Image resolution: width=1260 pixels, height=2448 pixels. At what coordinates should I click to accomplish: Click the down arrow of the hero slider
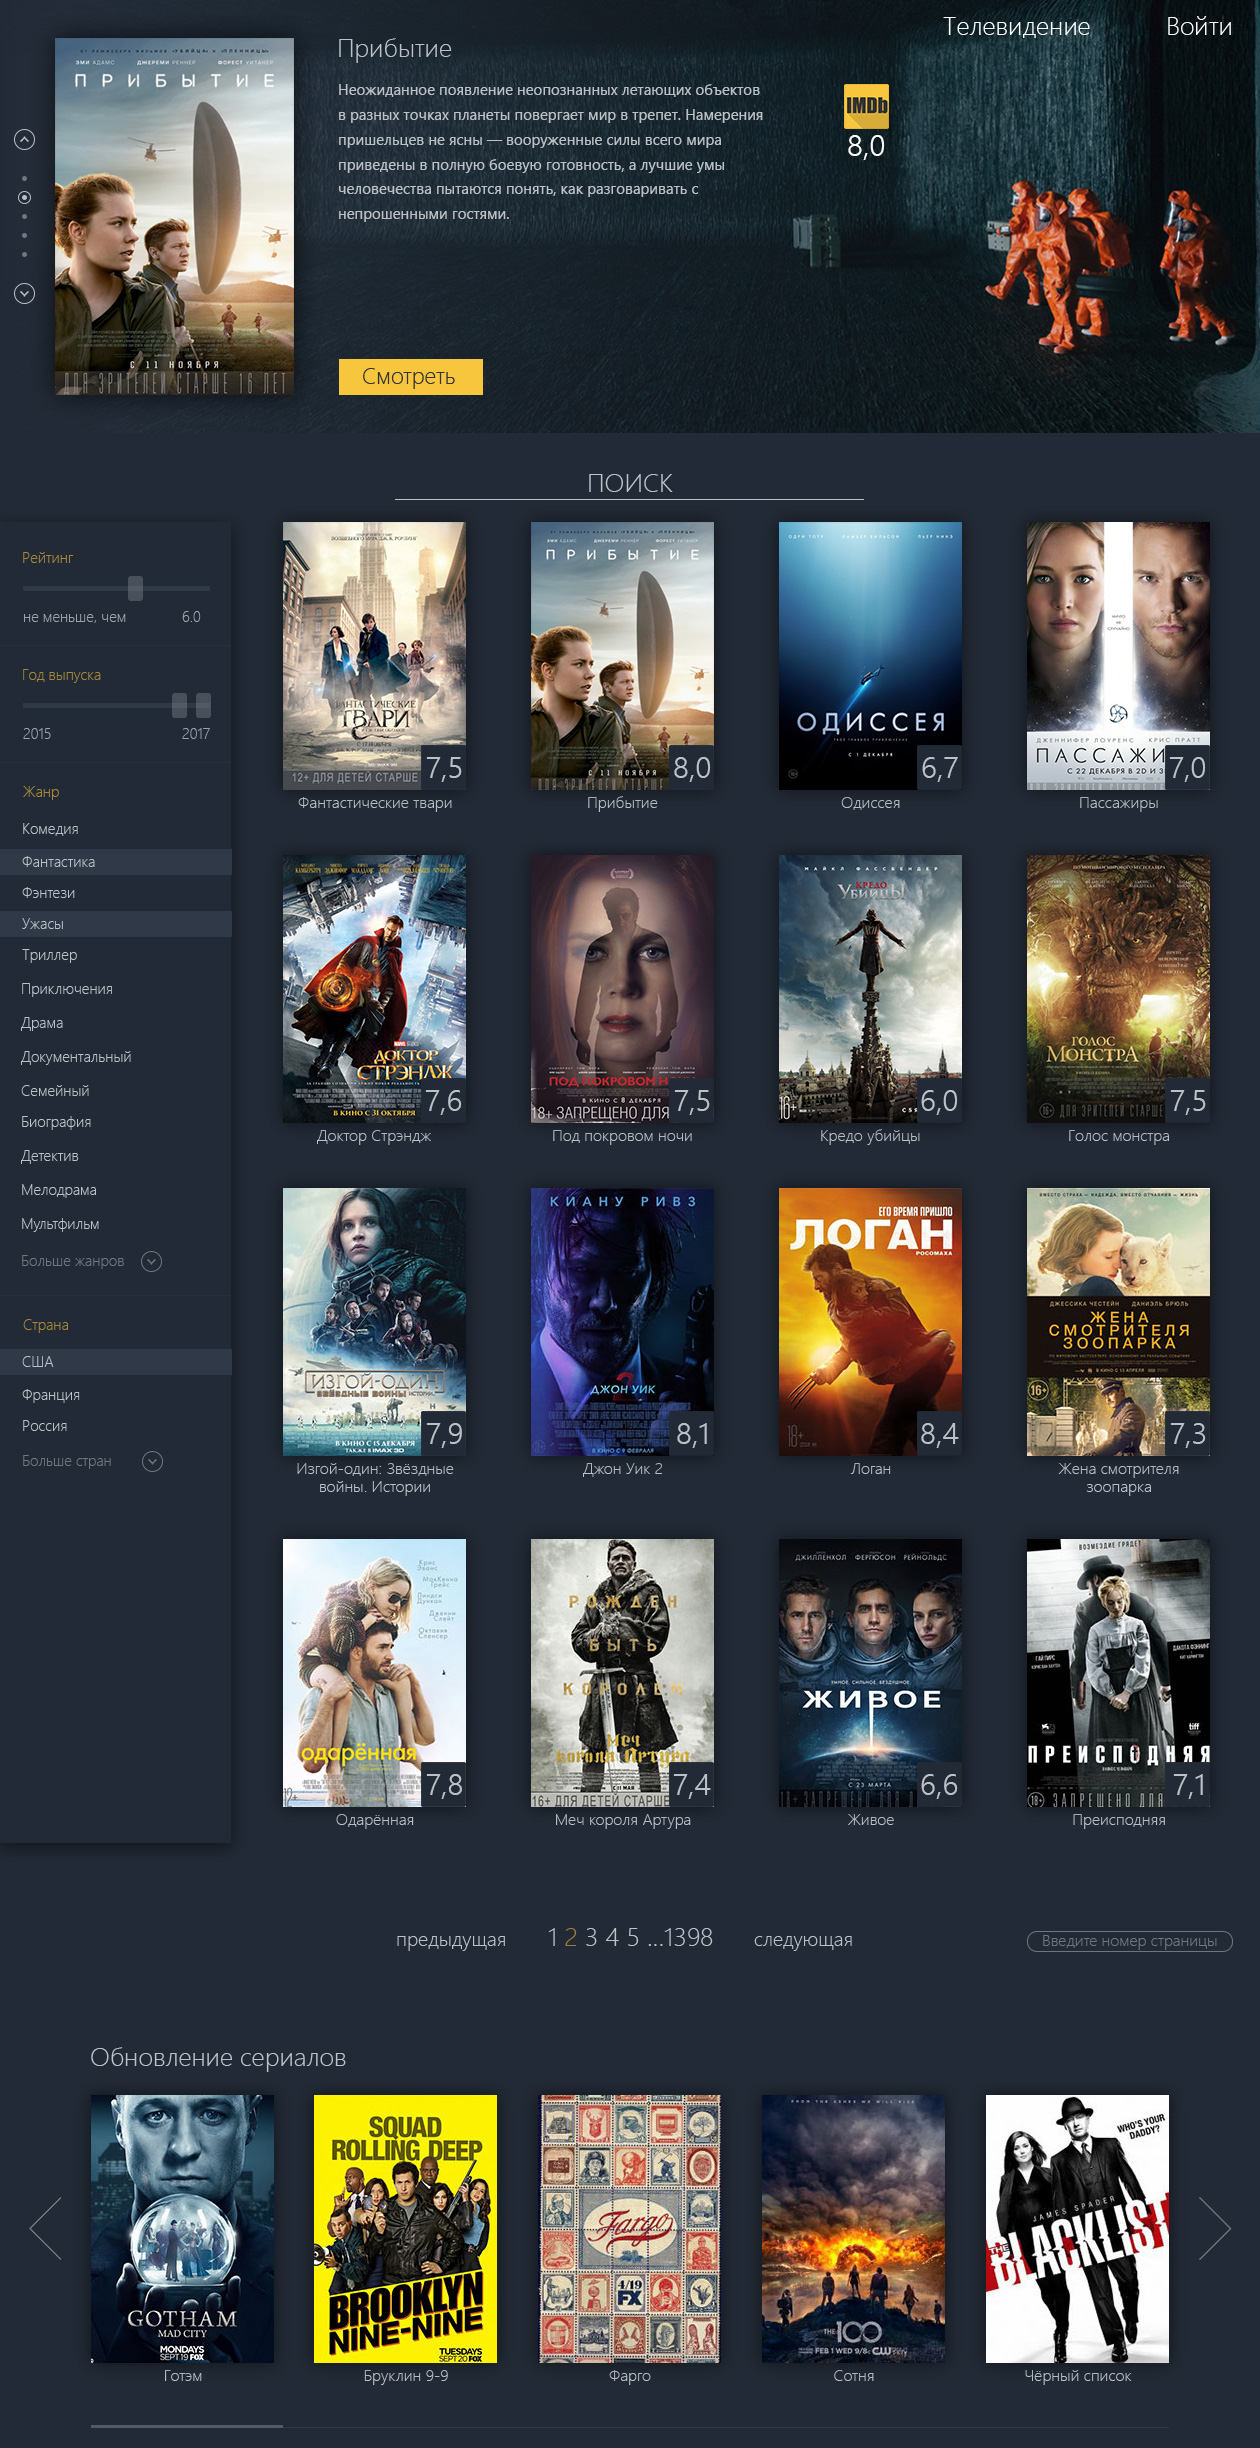click(x=25, y=294)
